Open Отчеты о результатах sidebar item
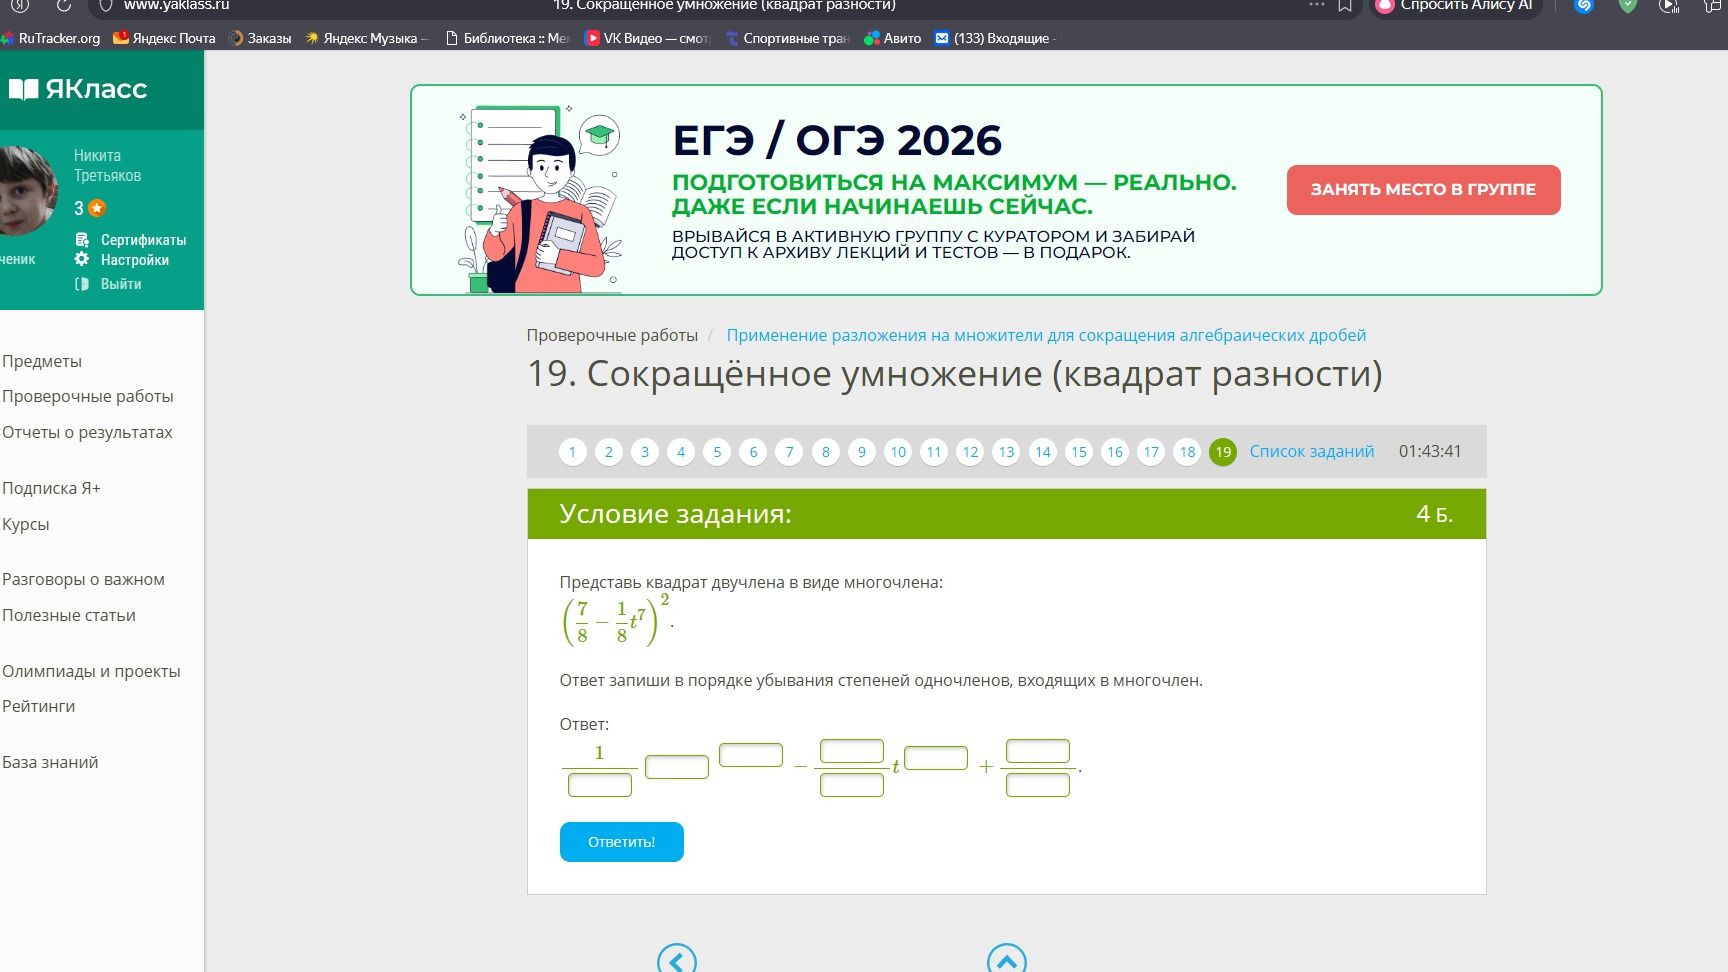Image resolution: width=1728 pixels, height=972 pixels. tap(87, 432)
